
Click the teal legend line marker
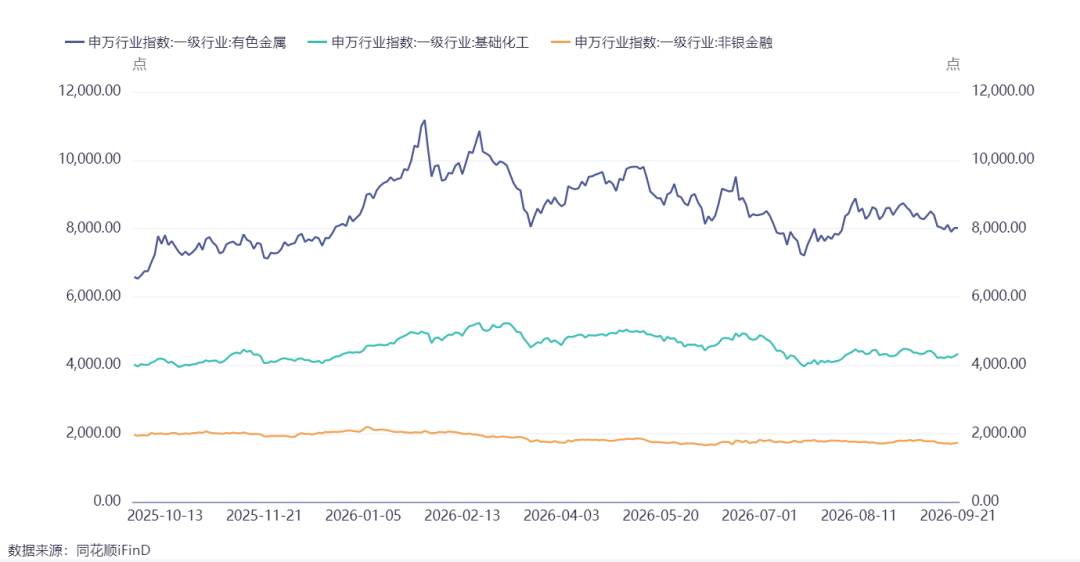(x=318, y=43)
